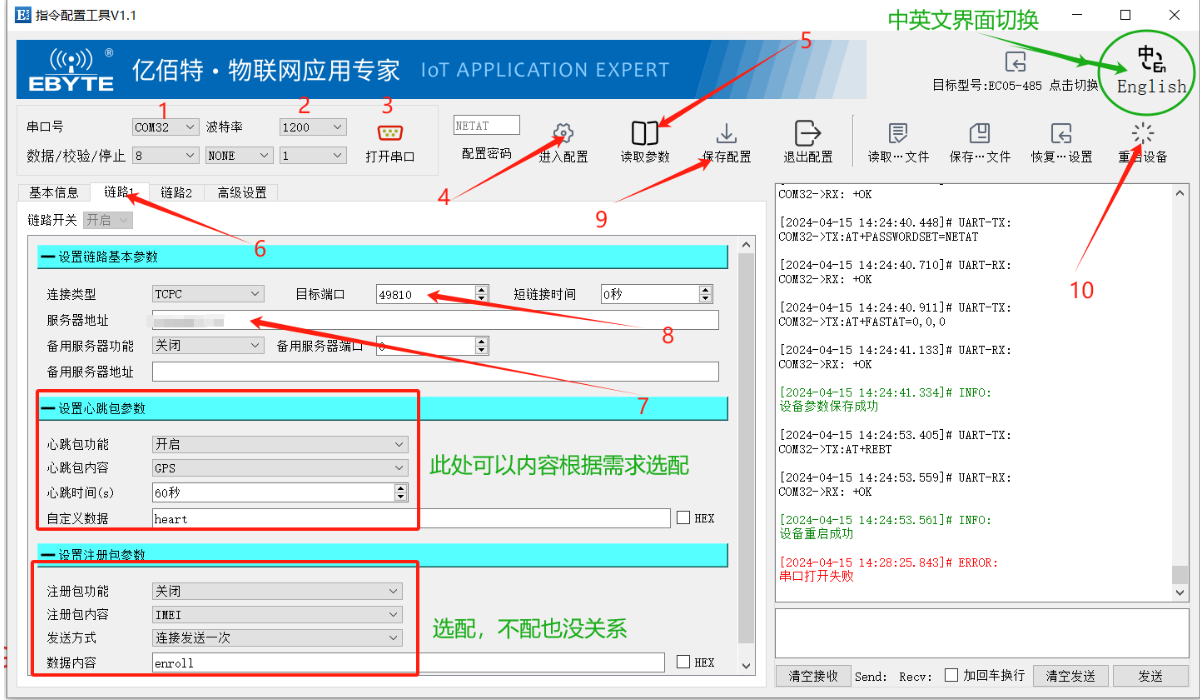Open the 心跳包内容 GPS dropdown
This screenshot has height=700, width=1200.
click(x=280, y=468)
